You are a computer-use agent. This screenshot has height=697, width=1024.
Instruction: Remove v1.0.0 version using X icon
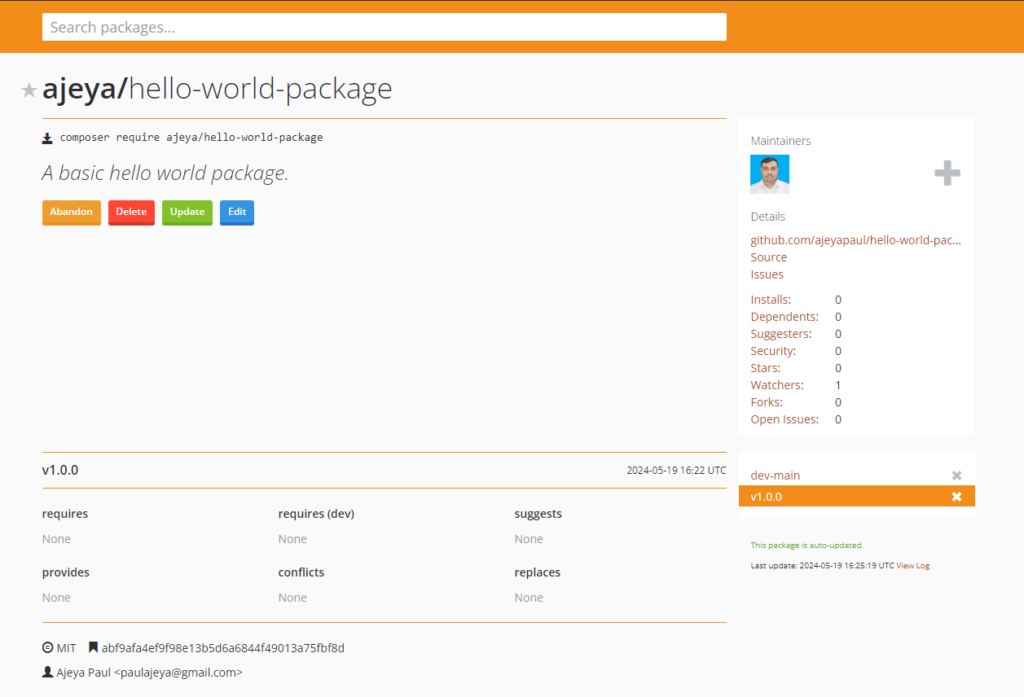(x=956, y=497)
